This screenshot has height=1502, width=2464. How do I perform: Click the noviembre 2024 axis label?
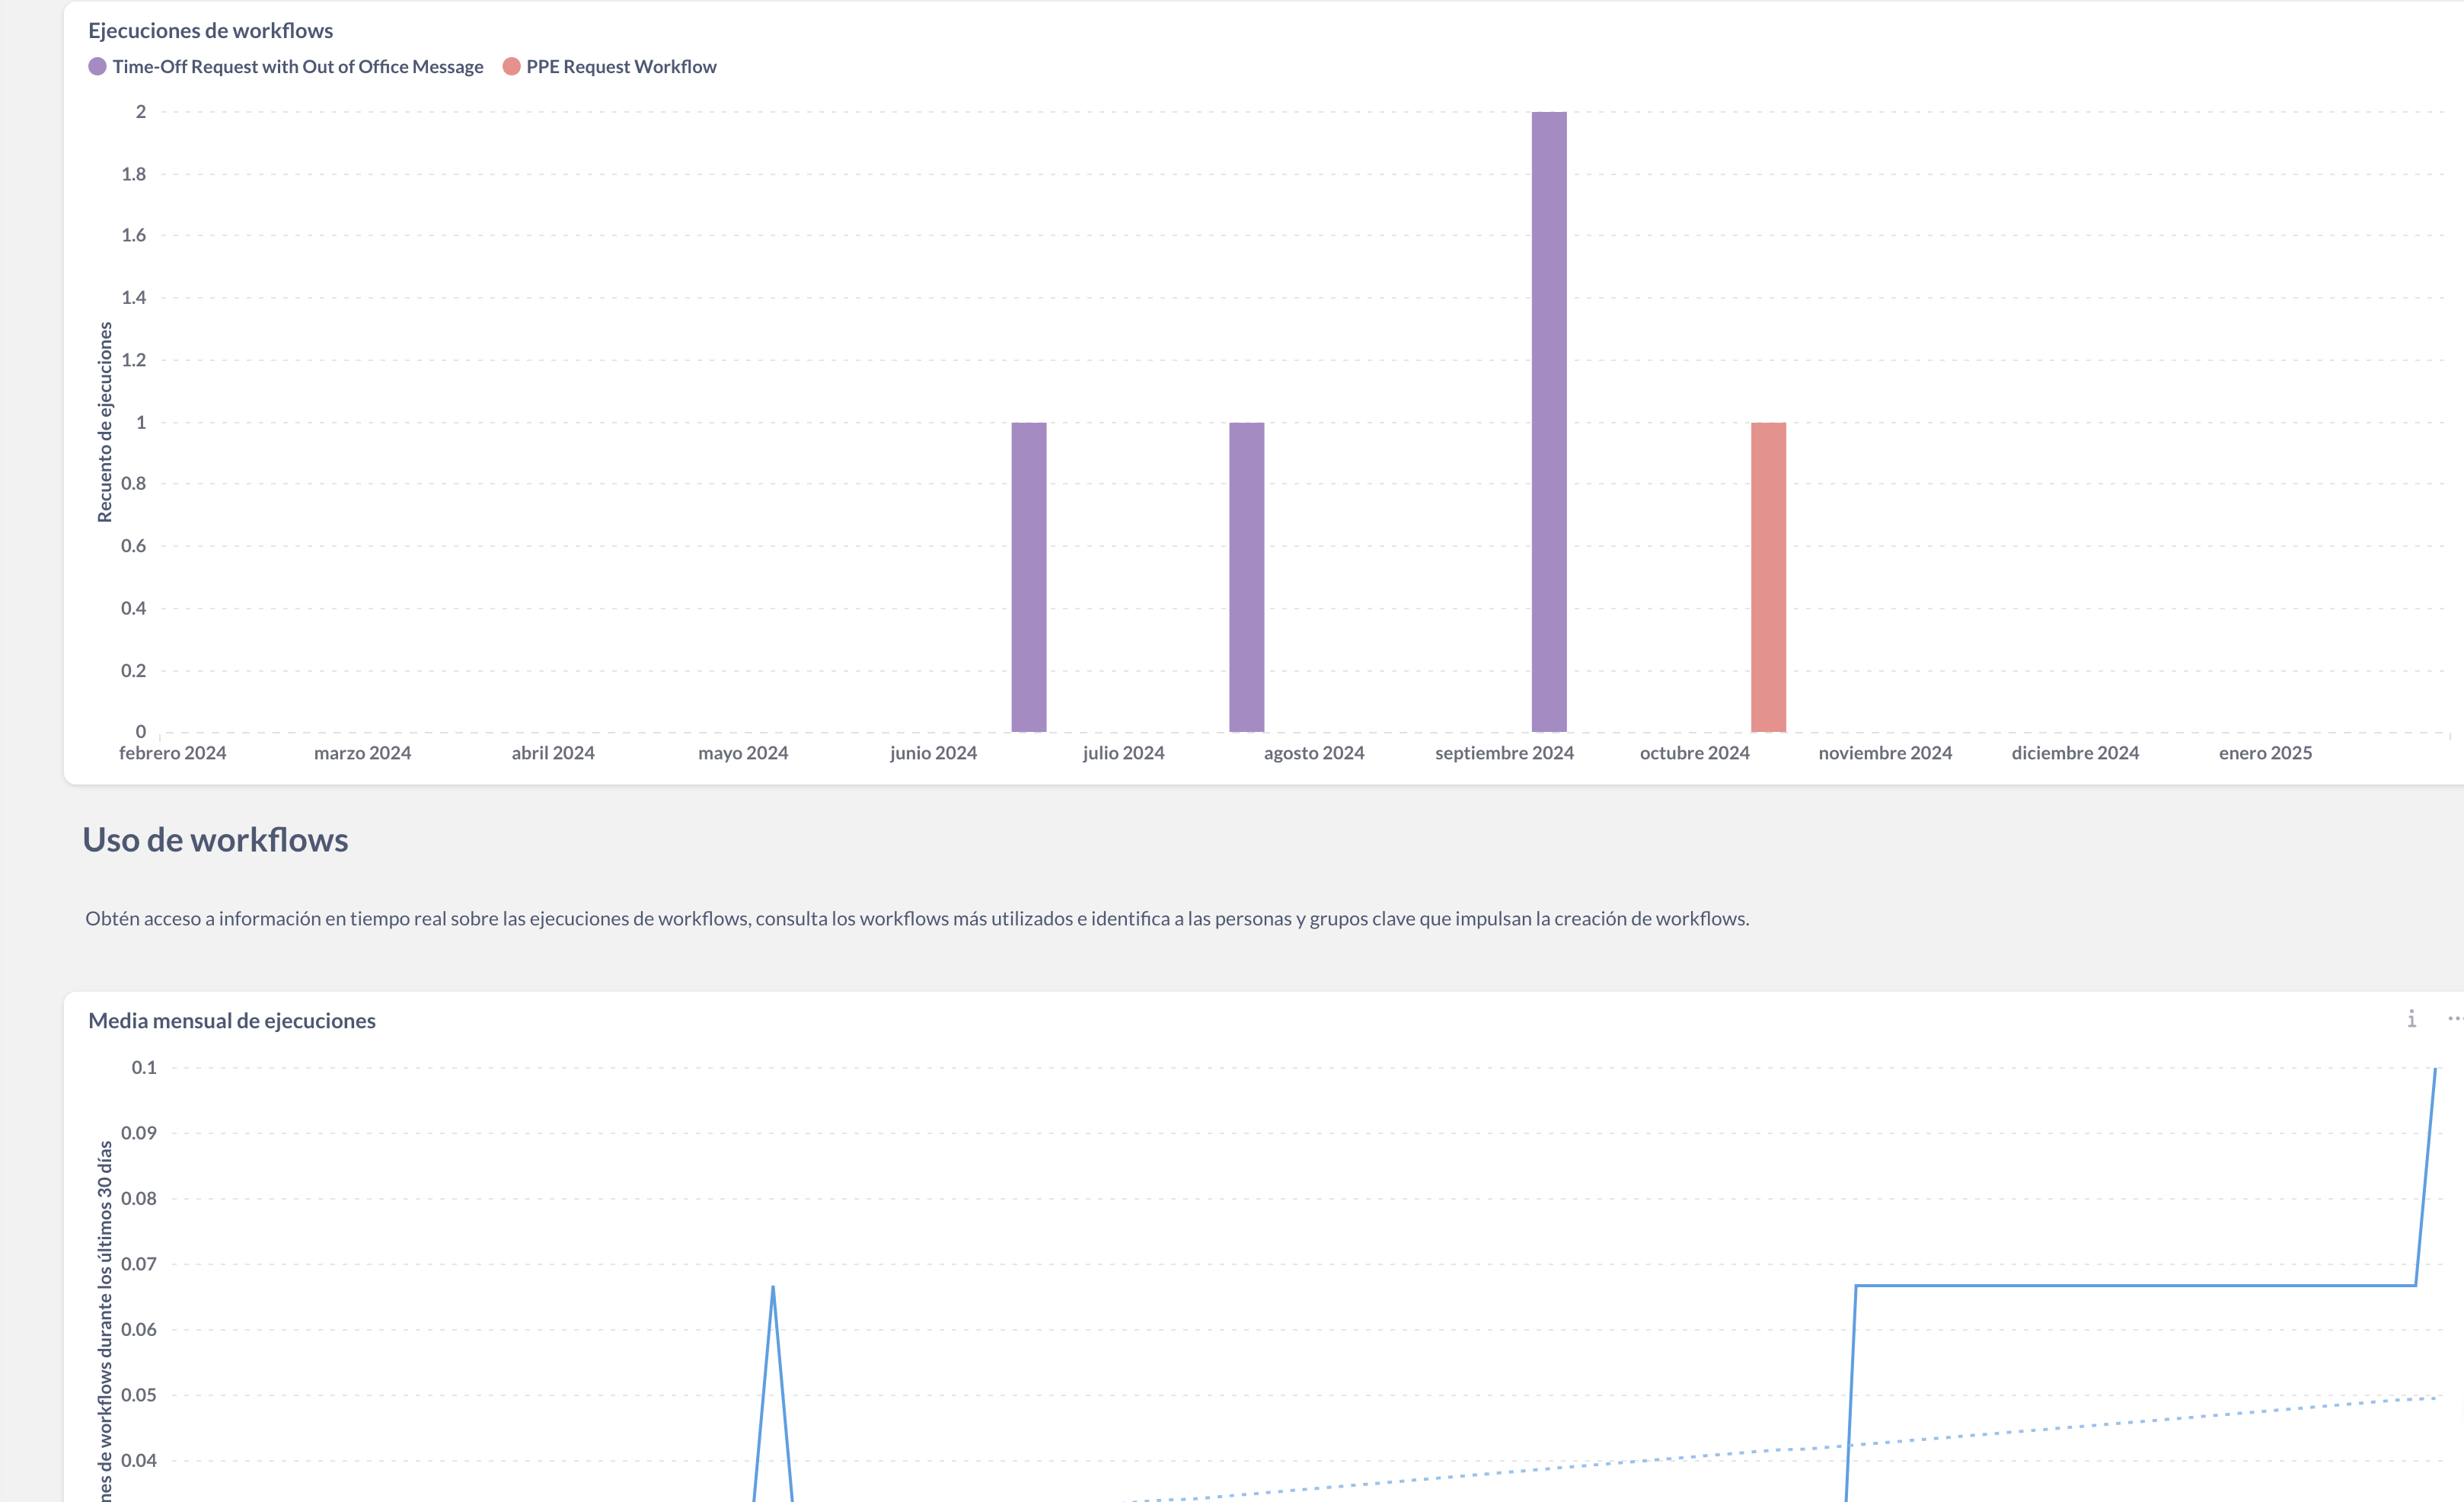(1885, 753)
